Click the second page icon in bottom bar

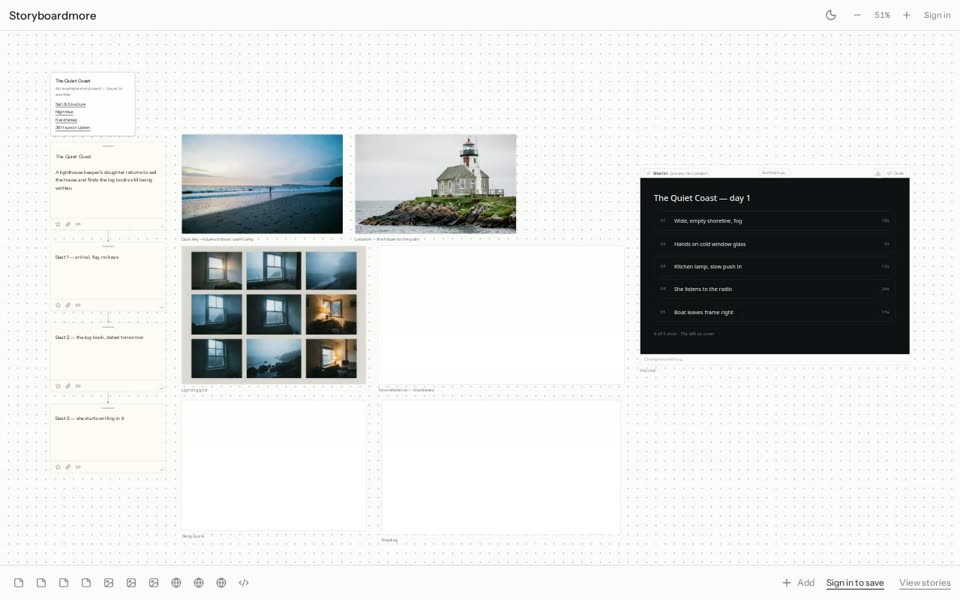click(41, 583)
